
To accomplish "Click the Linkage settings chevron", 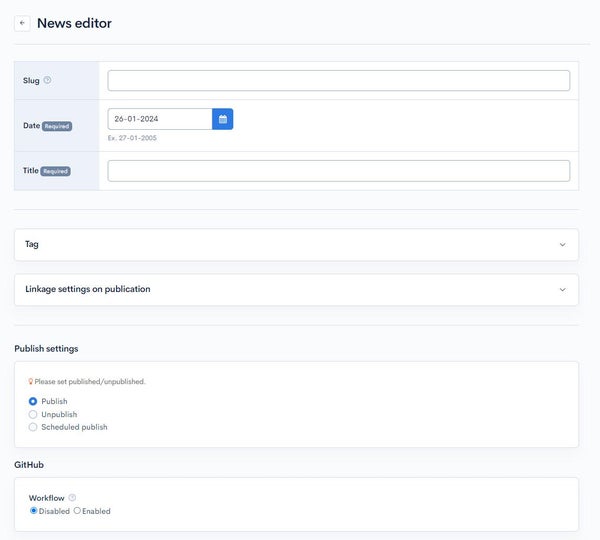I will (x=562, y=290).
